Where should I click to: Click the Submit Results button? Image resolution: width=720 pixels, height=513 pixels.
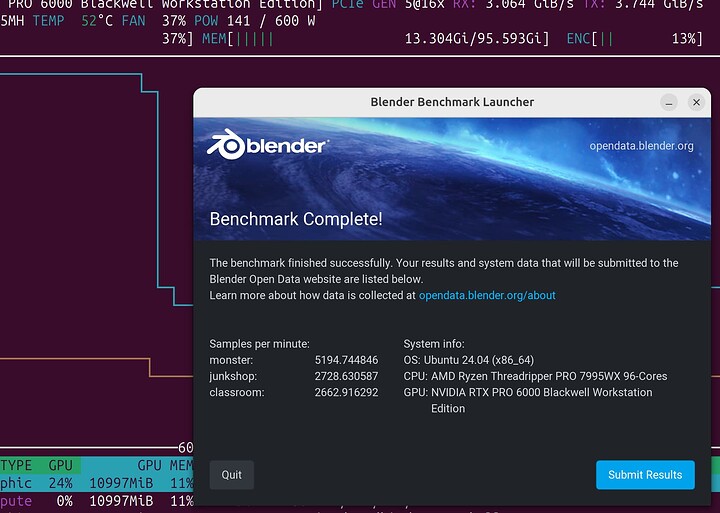coord(645,474)
